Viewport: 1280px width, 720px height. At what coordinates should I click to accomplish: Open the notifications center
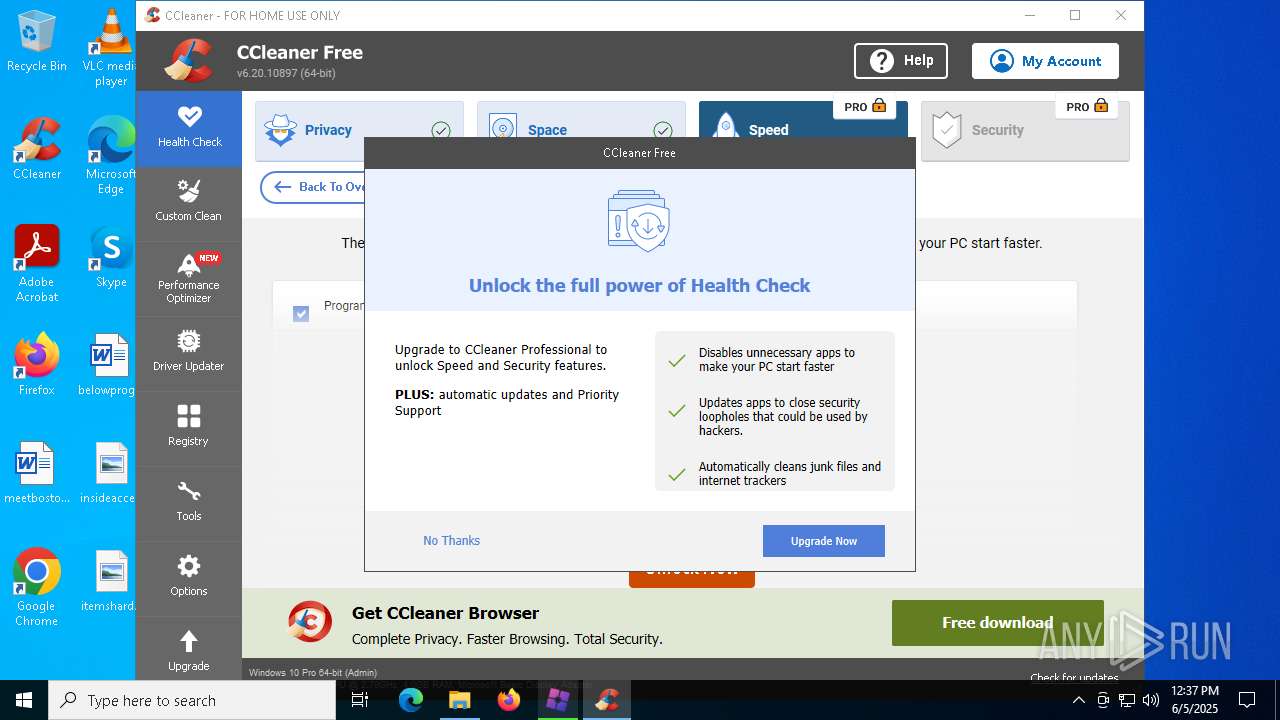(1247, 700)
